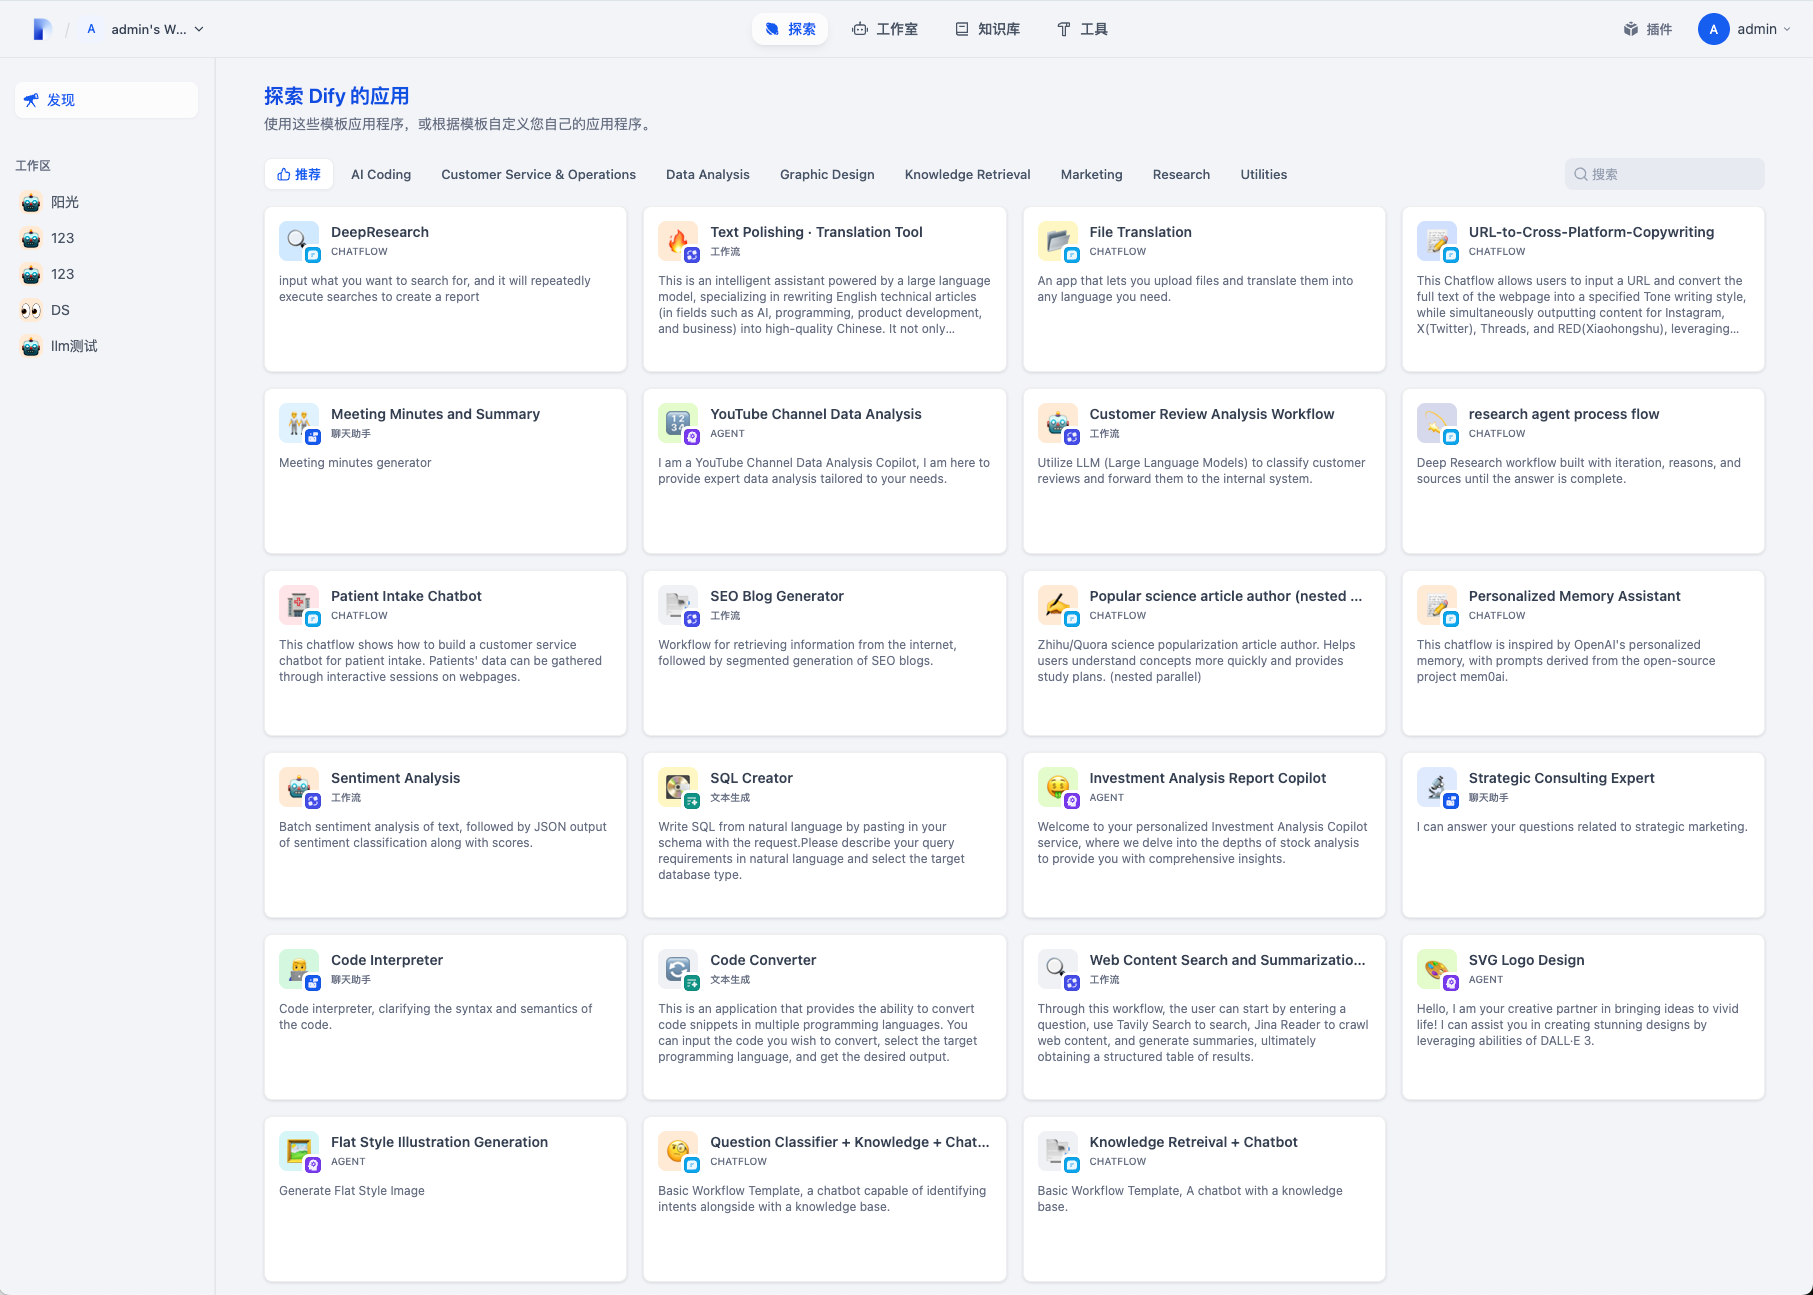Click the Investment Analysis Report Copilot icon
The width and height of the screenshot is (1813, 1295).
tap(1057, 787)
